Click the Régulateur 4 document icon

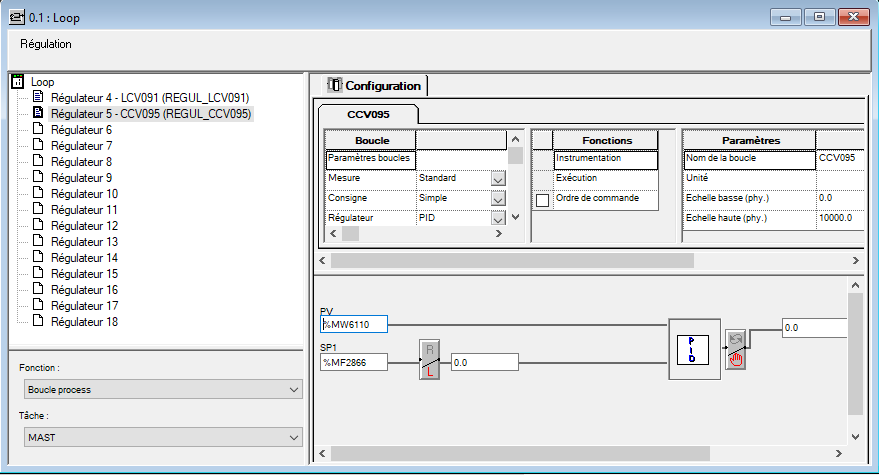click(38, 98)
